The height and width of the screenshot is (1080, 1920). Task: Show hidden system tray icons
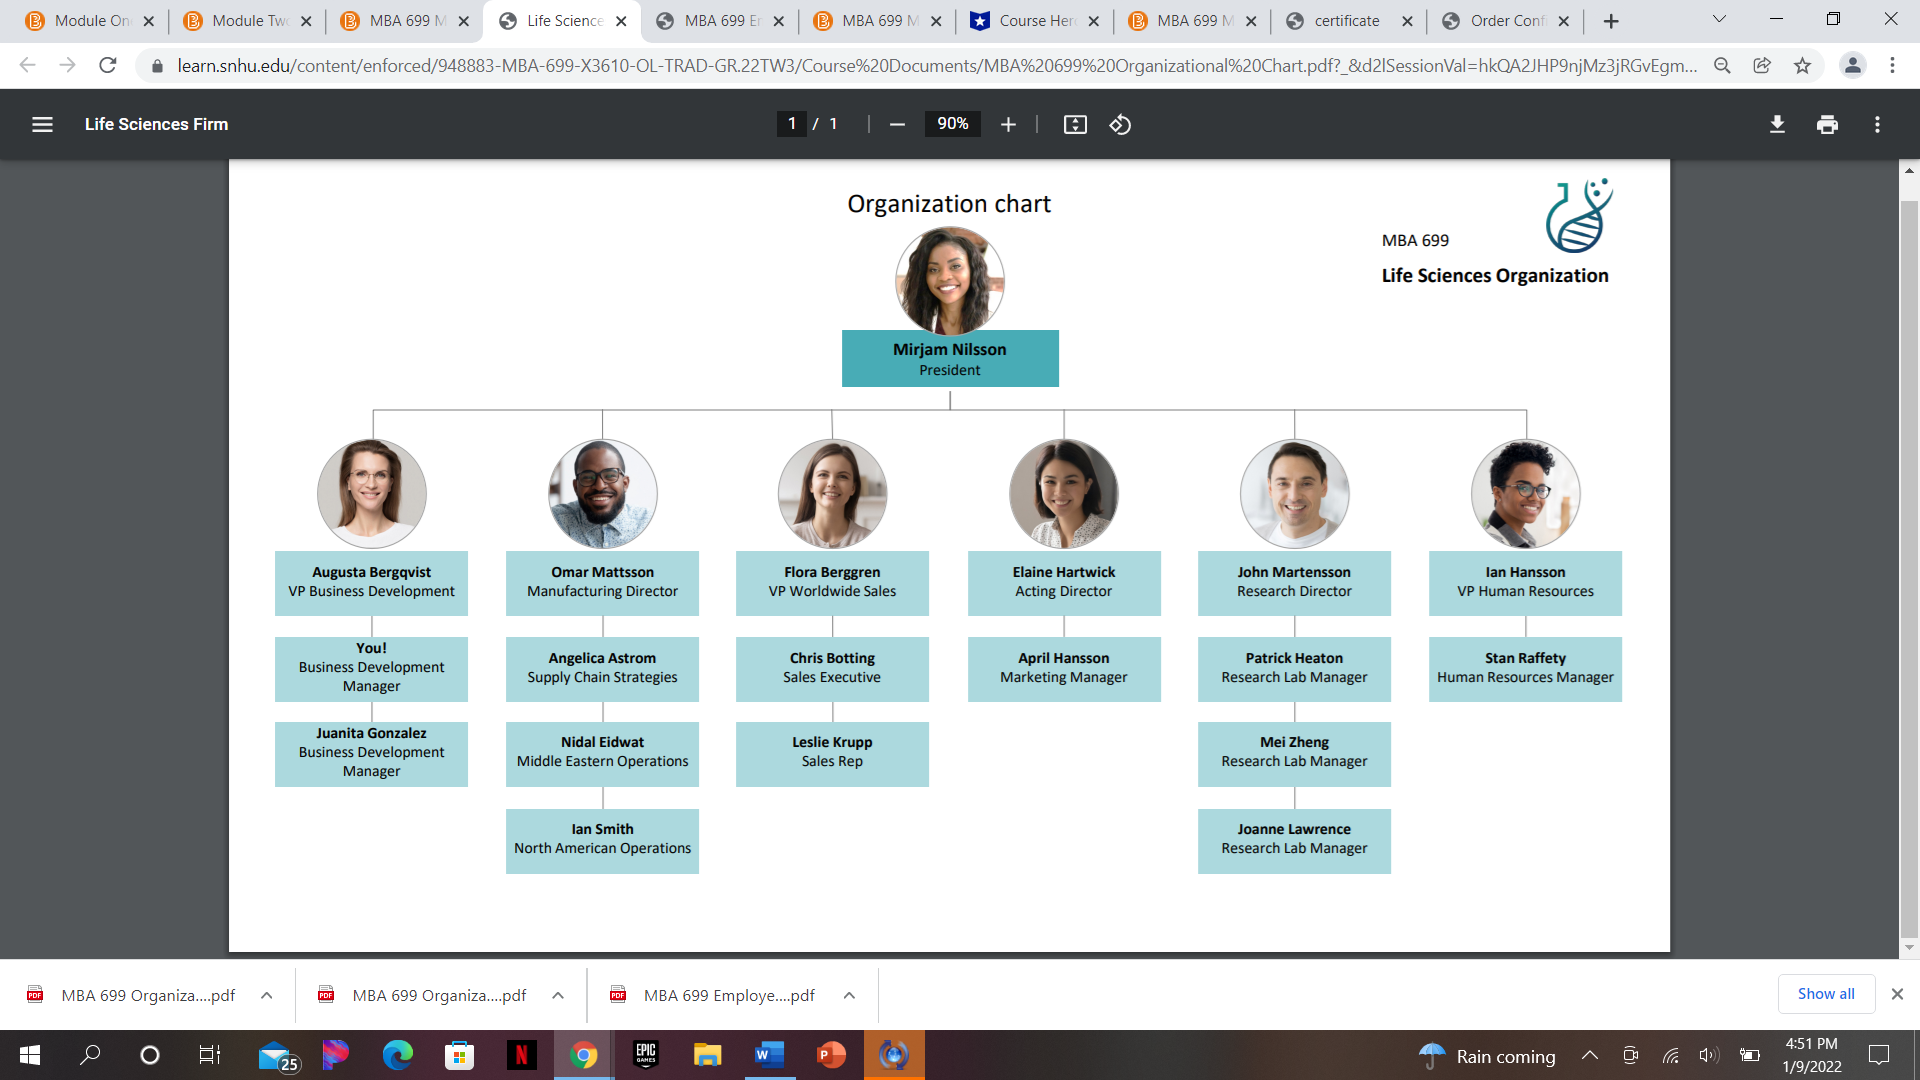coord(1589,1056)
